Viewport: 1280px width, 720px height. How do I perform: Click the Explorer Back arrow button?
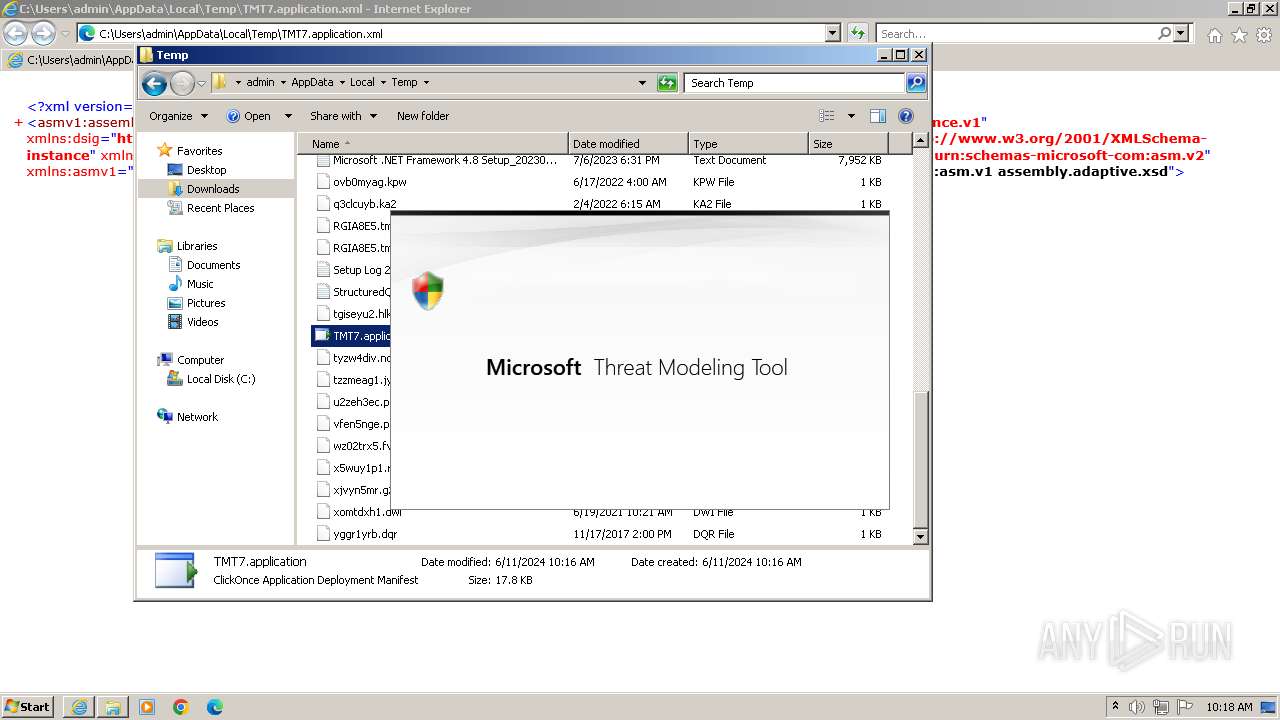(x=154, y=83)
